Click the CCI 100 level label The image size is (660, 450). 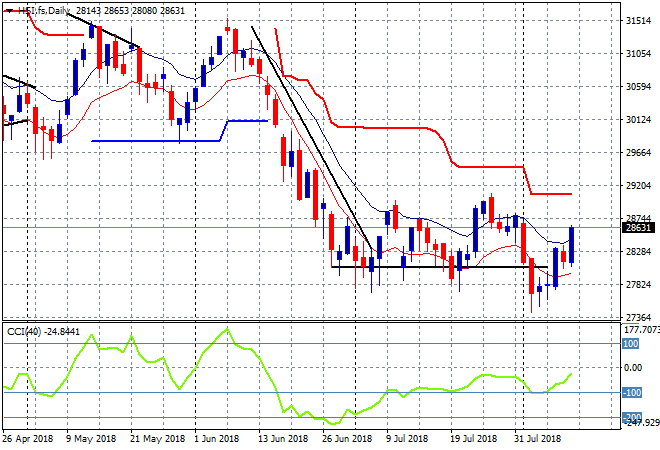[631, 344]
